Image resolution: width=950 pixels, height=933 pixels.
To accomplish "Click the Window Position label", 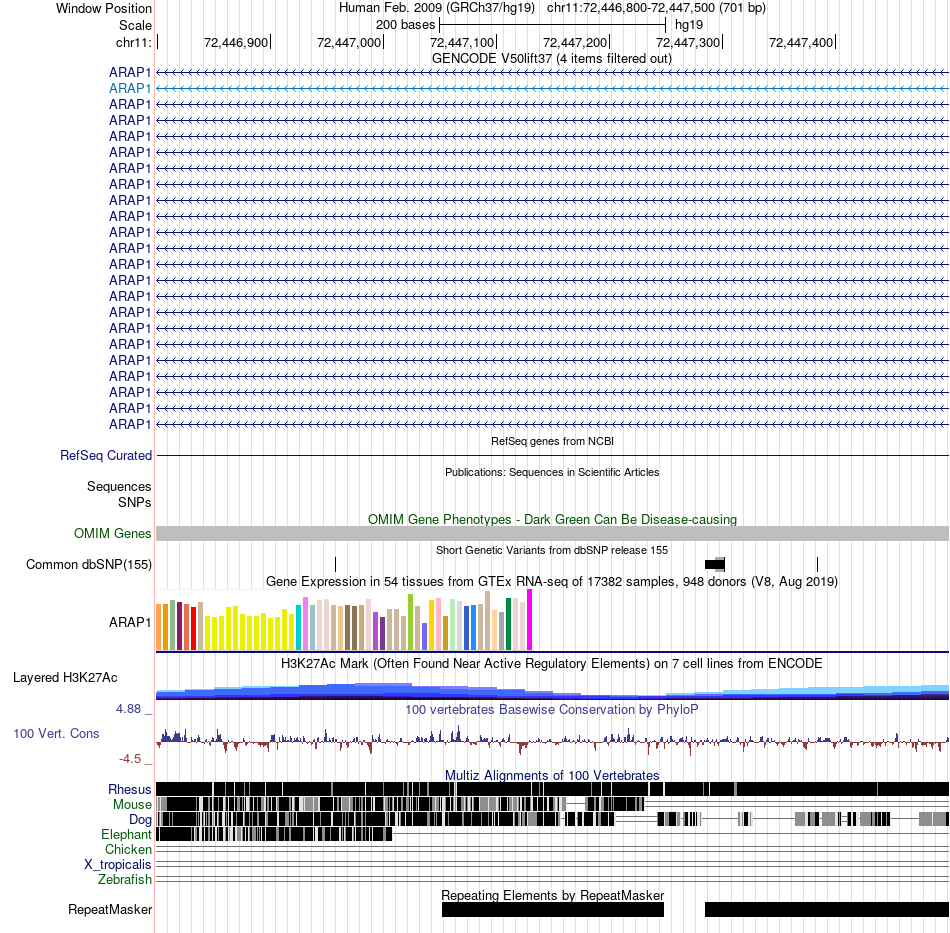I will click(104, 8).
